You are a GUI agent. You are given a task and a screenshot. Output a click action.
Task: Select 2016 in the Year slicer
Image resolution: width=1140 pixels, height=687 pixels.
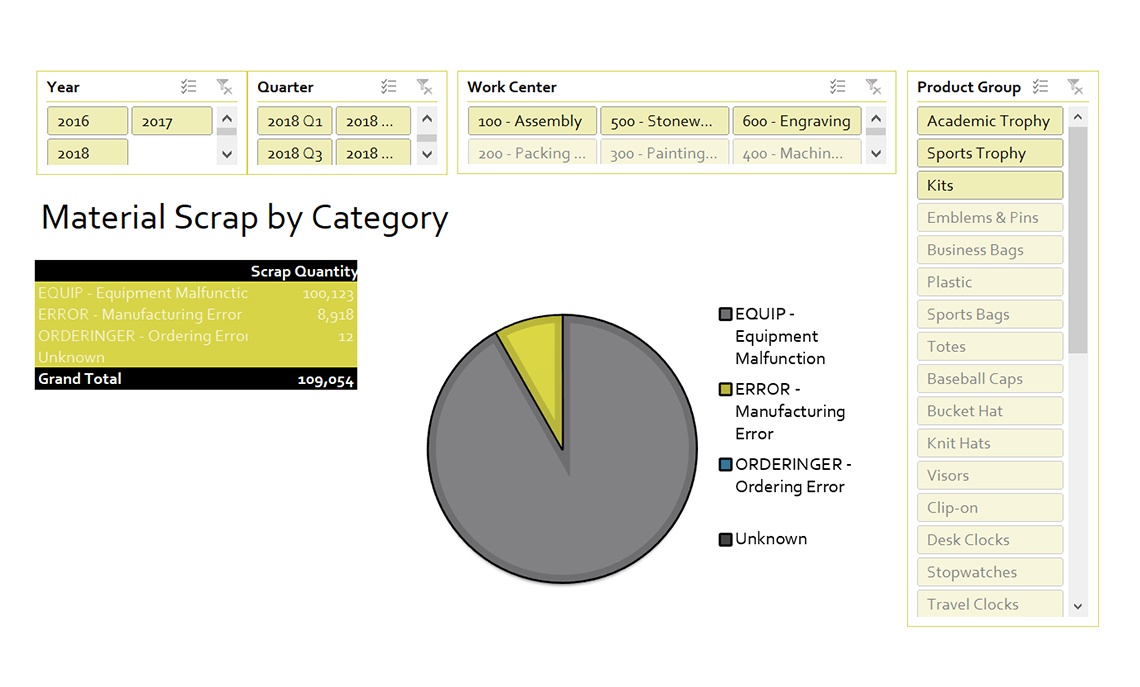click(87, 120)
